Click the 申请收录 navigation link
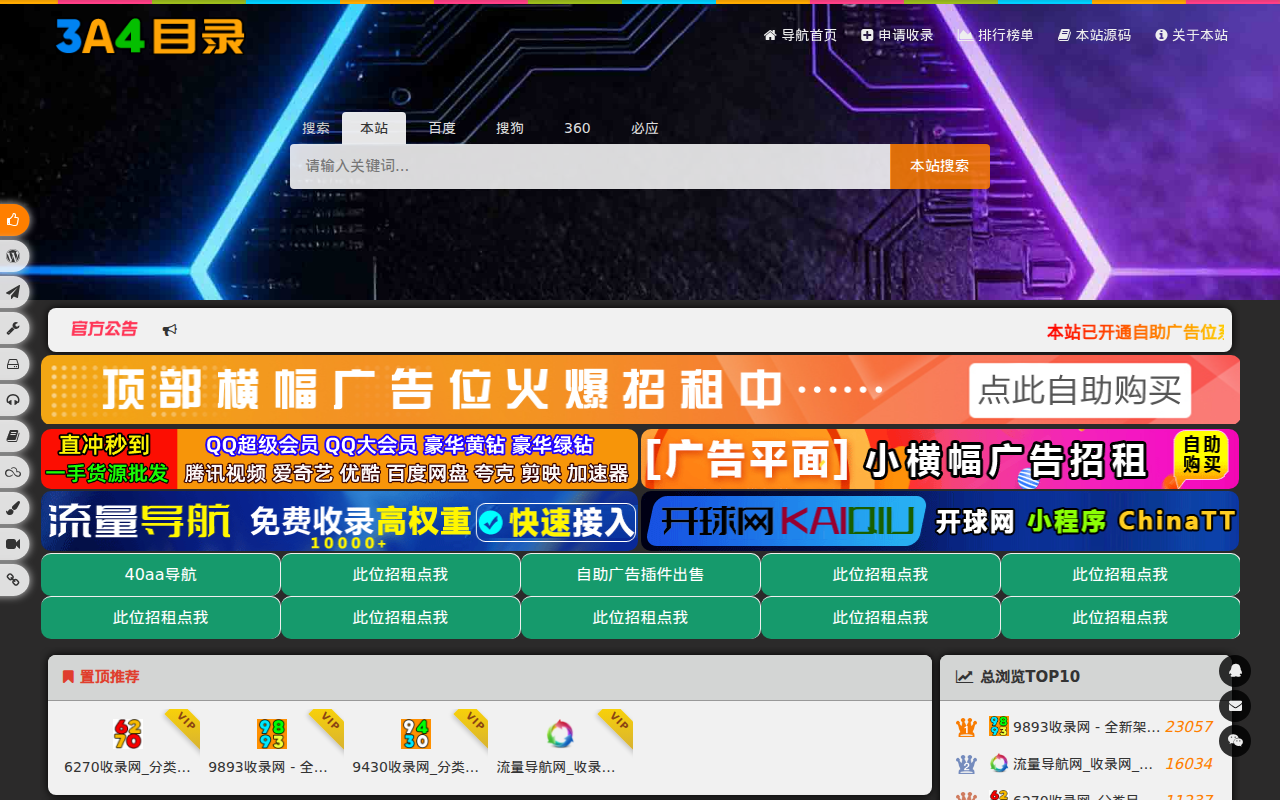Image resolution: width=1280 pixels, height=800 pixels. (897, 34)
